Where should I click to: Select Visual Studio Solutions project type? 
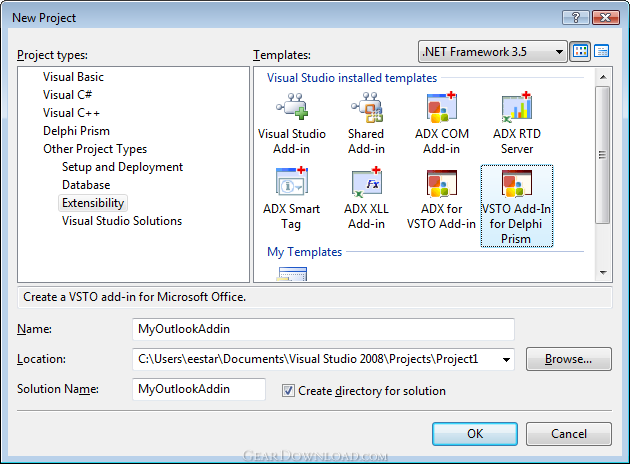point(122,221)
